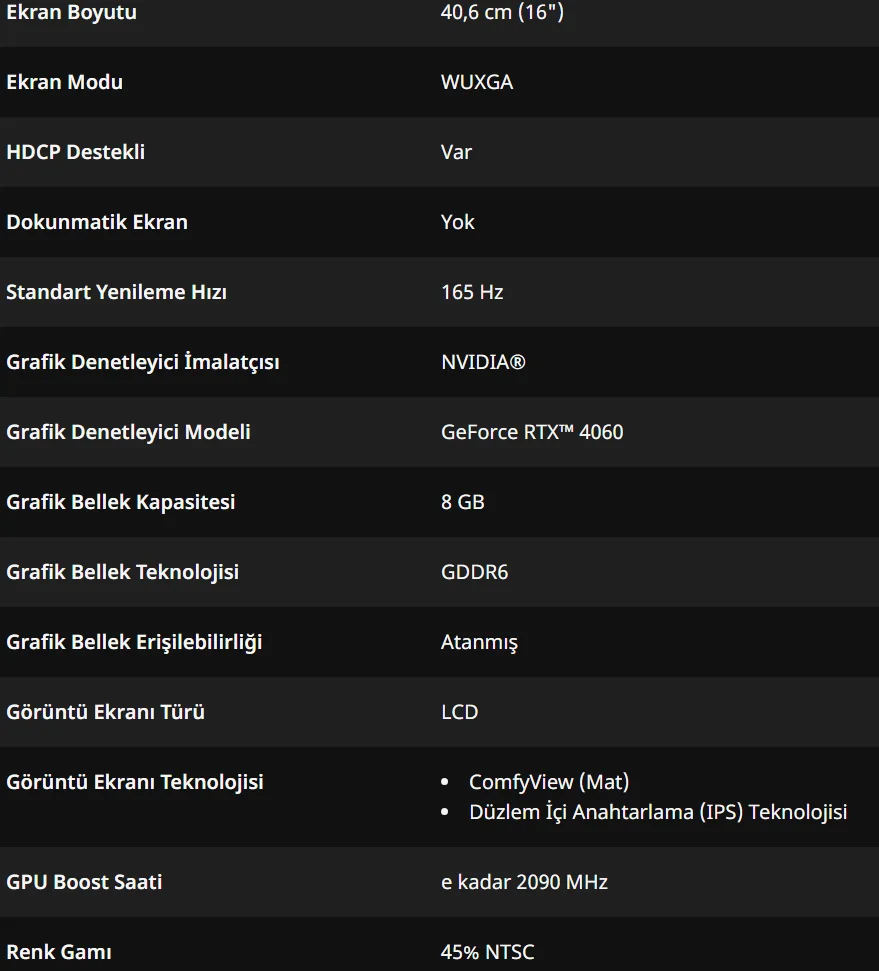Select the GDDR6 memory technology value
Screen dimensions: 879x971
coord(475,572)
